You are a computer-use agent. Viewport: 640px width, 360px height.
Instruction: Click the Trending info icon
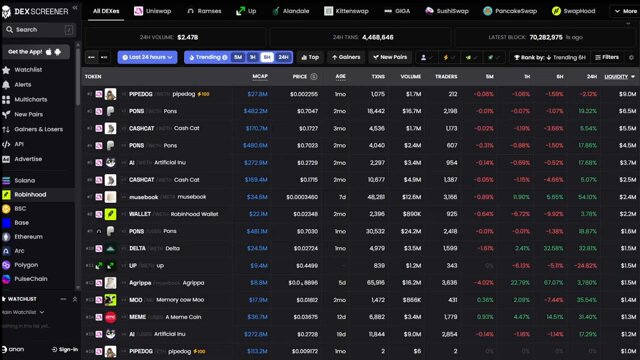point(224,58)
